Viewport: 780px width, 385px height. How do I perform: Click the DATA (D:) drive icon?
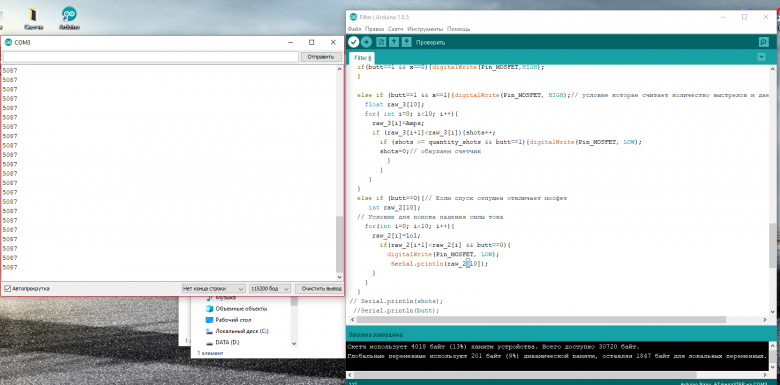(x=209, y=343)
